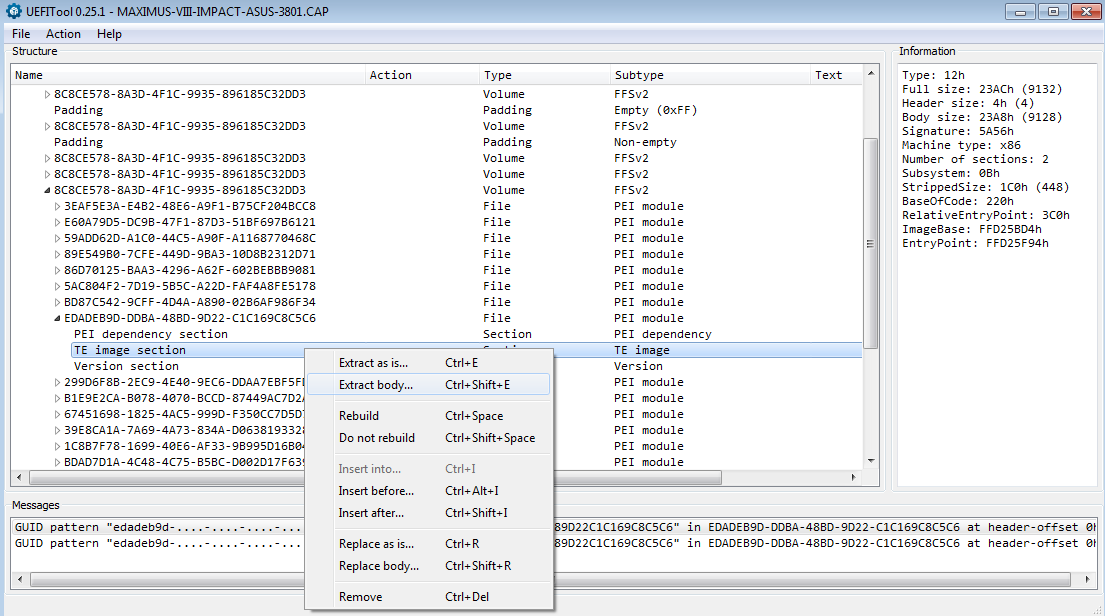Expand the 89E549B0-7CFE file node
1105x616 pixels.
(57, 254)
